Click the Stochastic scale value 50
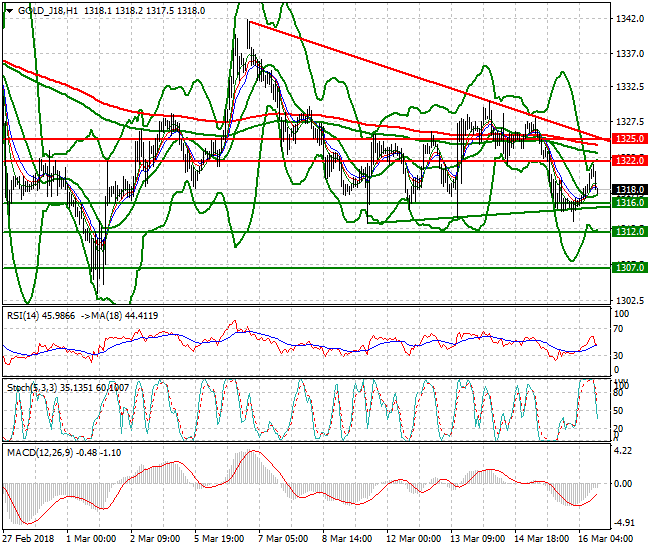This screenshot has width=650, height=550. pyautogui.click(x=618, y=411)
